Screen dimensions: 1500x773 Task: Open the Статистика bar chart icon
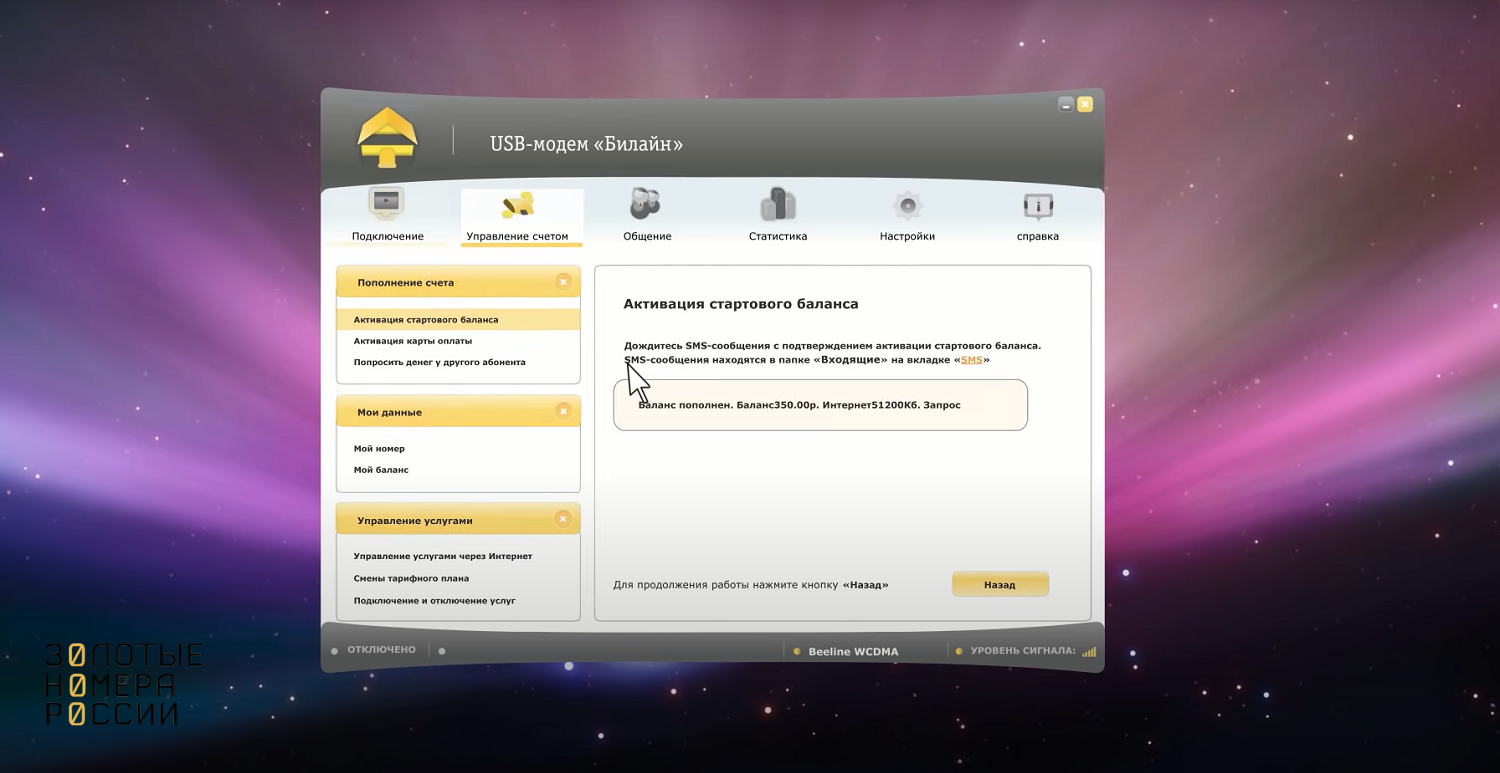point(777,204)
